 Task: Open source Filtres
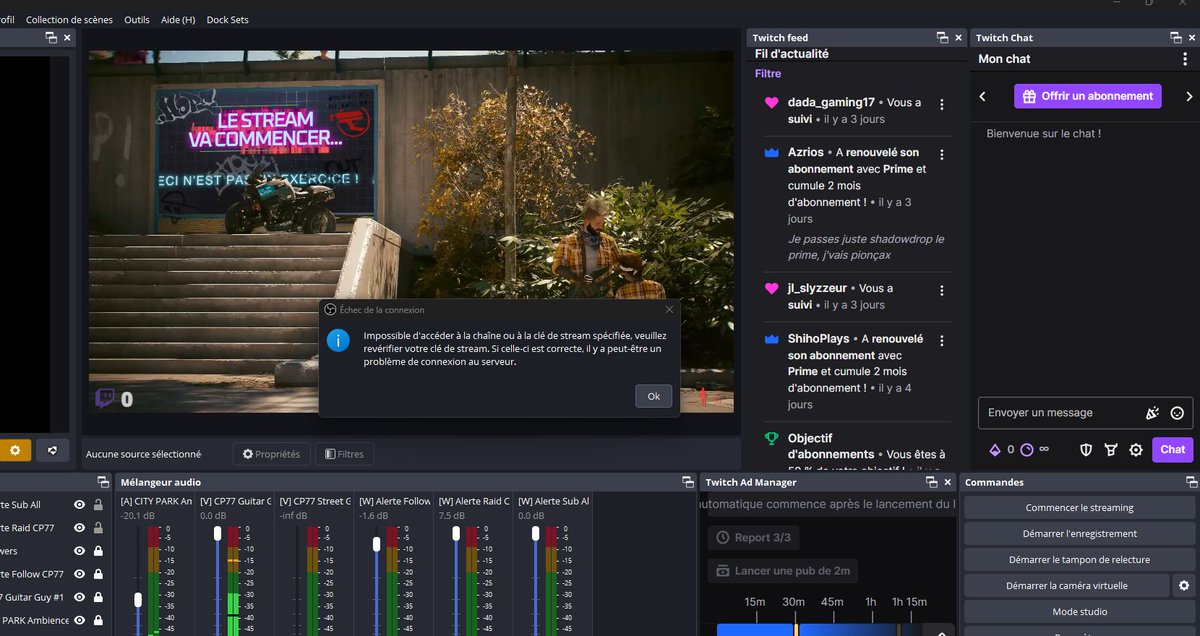click(345, 454)
